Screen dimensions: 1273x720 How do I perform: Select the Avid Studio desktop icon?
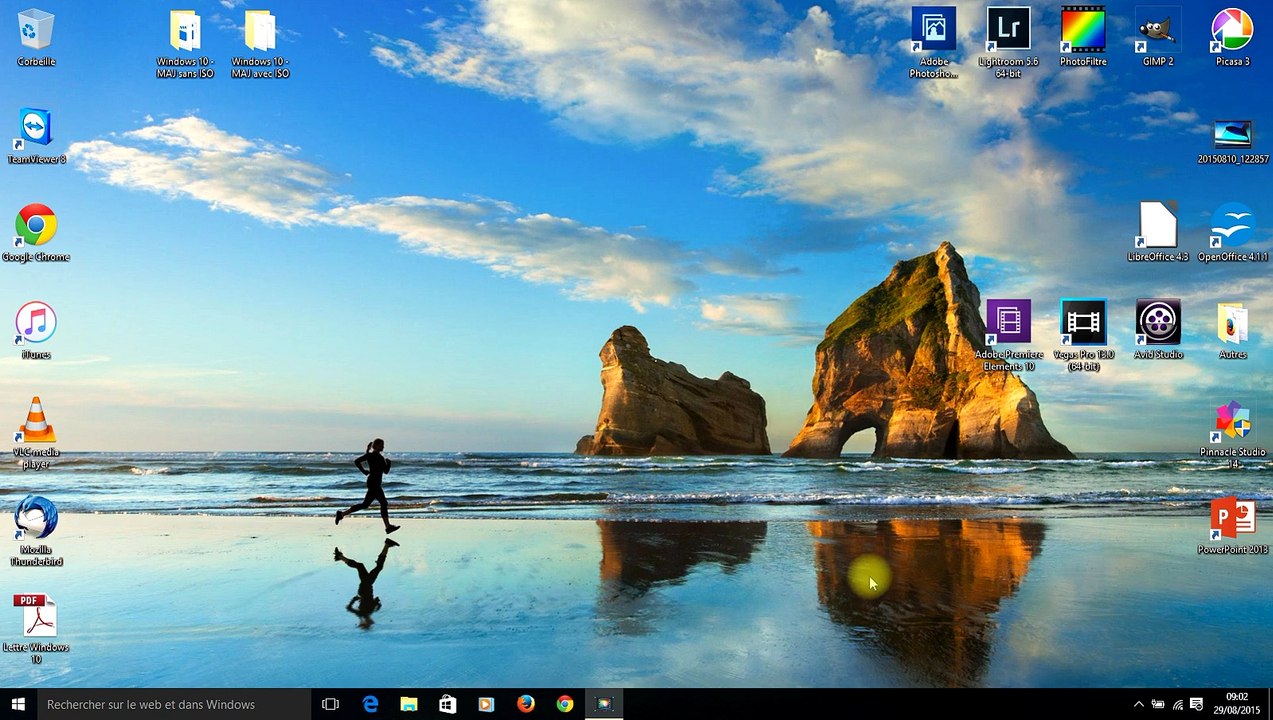[x=1158, y=330]
